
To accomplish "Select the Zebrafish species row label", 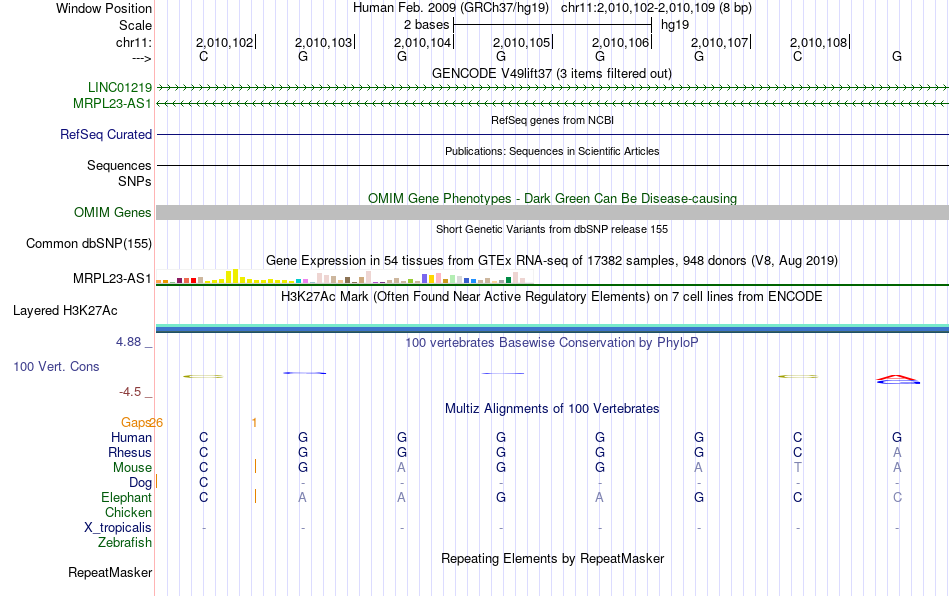I will 125,543.
